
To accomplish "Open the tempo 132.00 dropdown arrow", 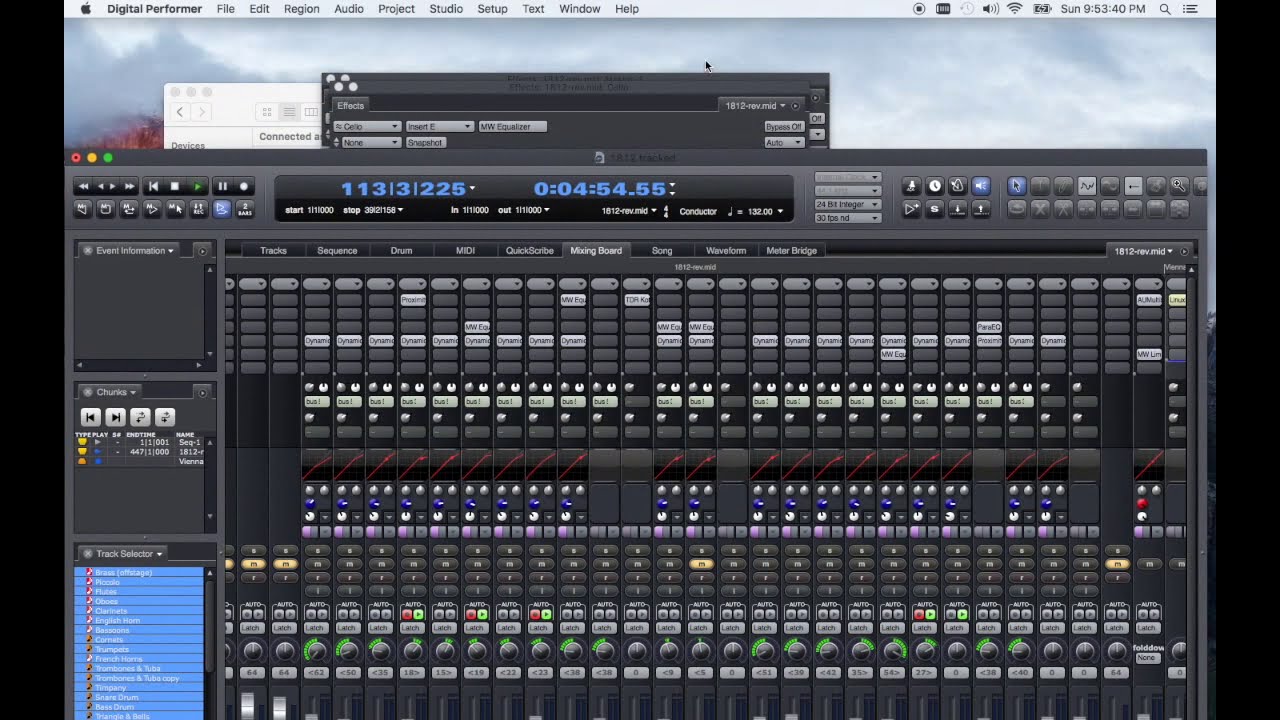I will (780, 212).
